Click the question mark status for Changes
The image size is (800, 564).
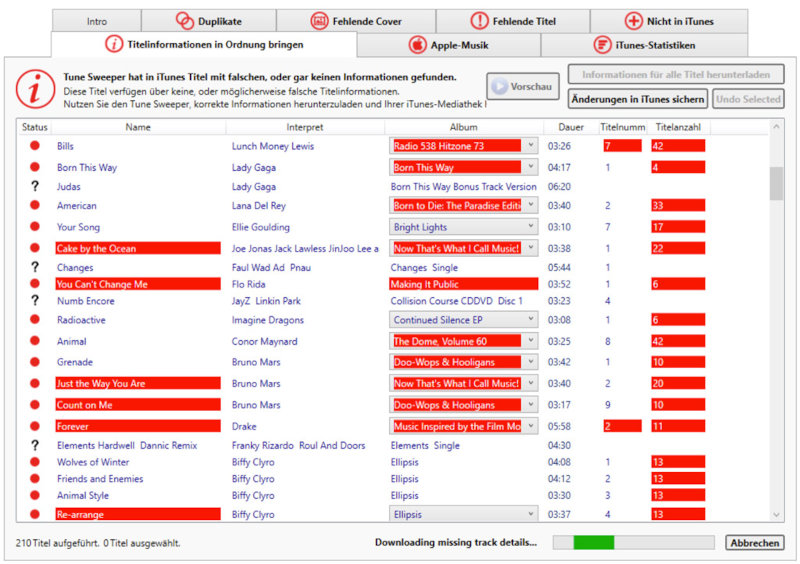pyautogui.click(x=35, y=267)
